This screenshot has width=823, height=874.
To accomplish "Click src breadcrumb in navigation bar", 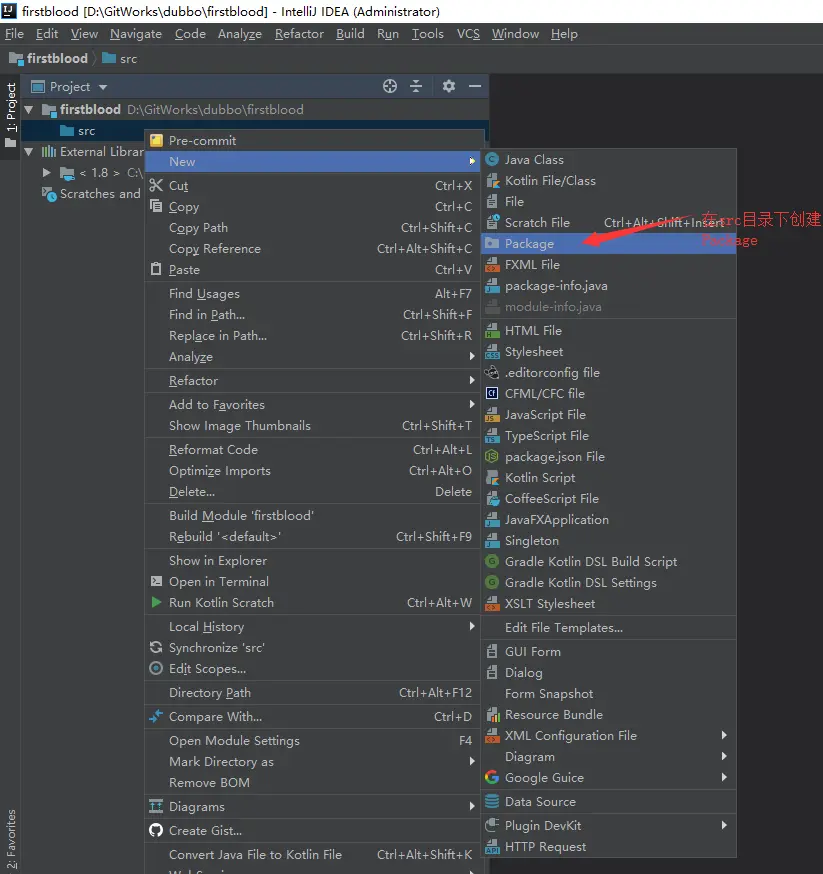I will pos(120,59).
